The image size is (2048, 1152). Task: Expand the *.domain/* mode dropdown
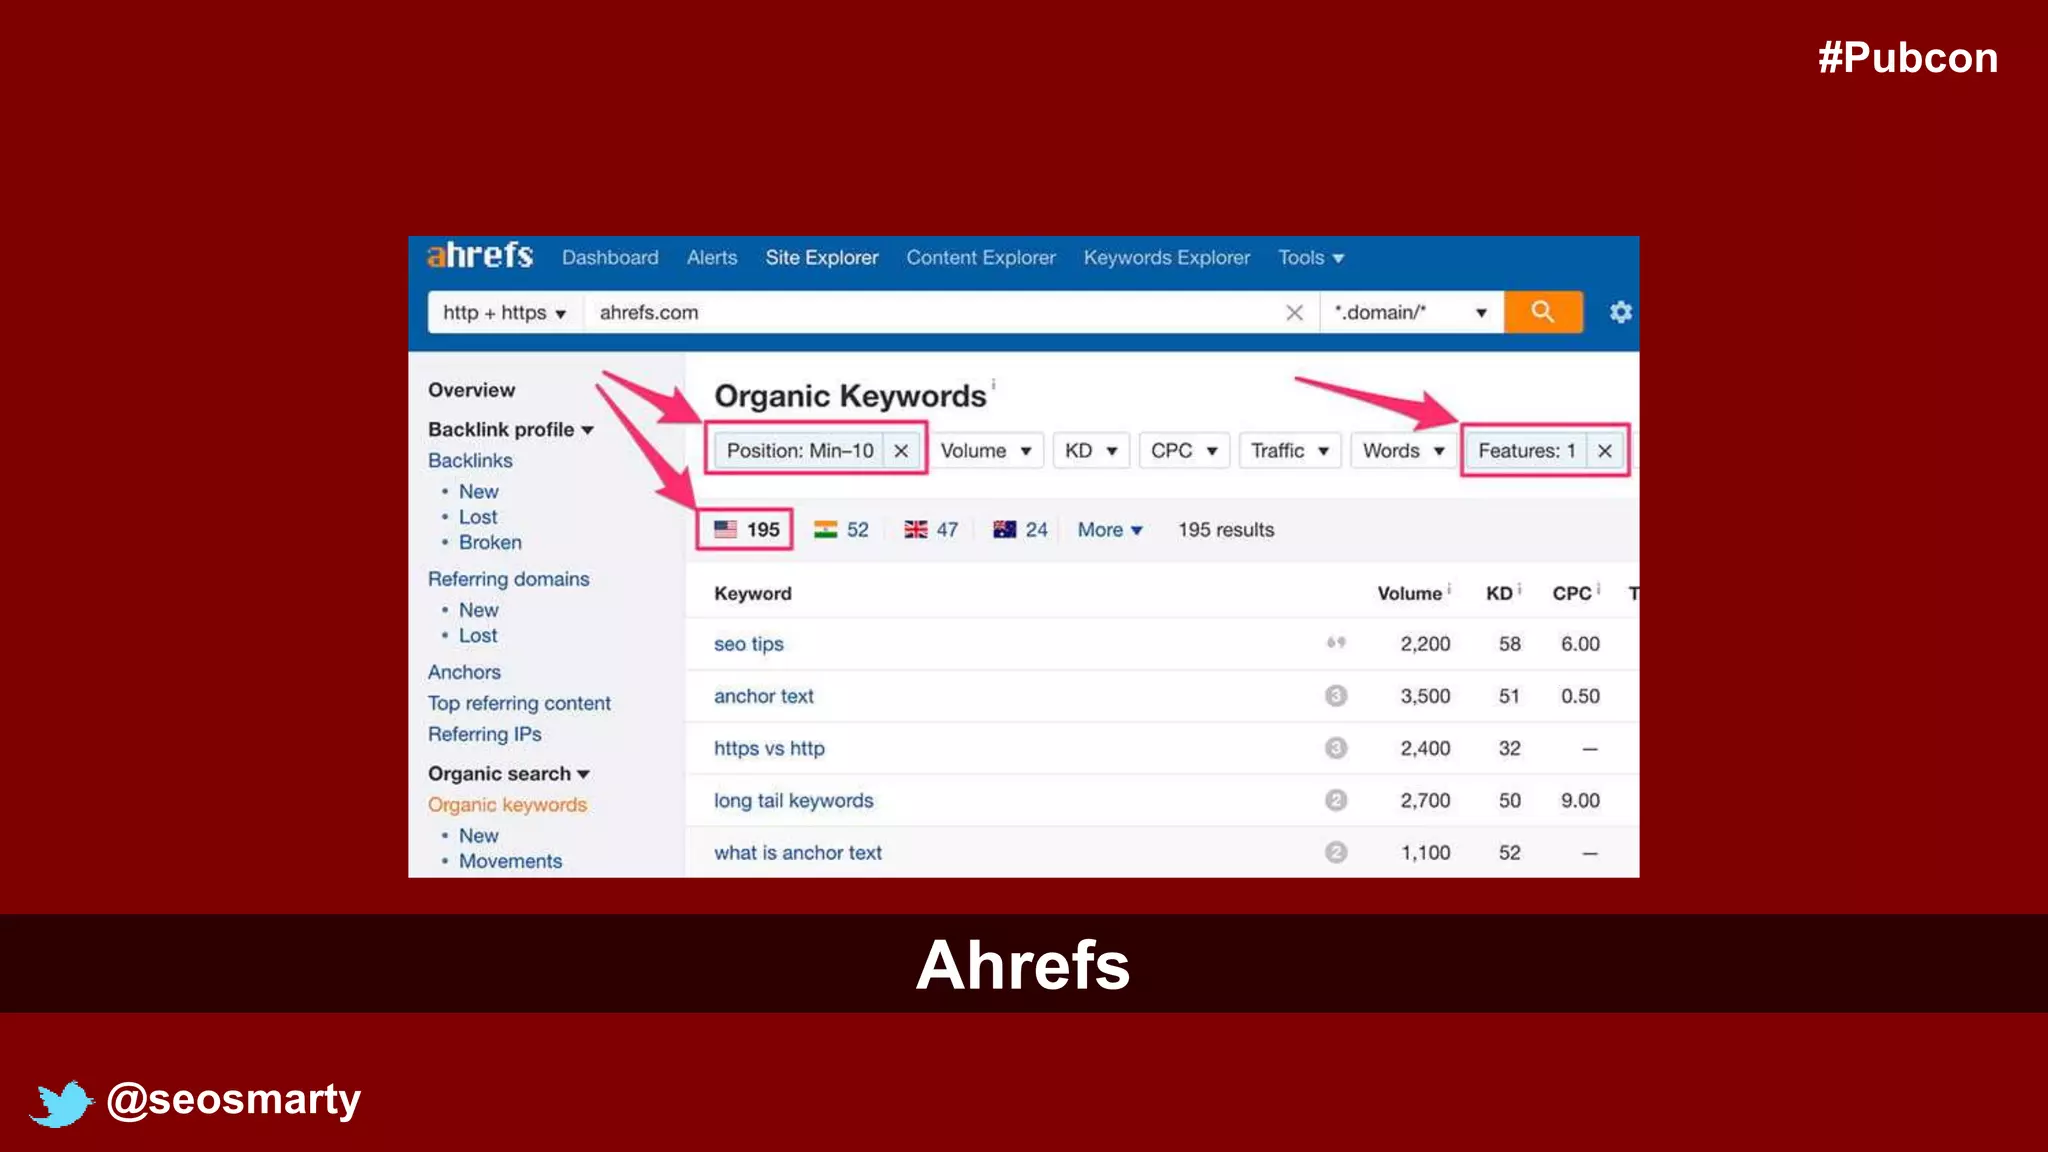tap(1410, 313)
